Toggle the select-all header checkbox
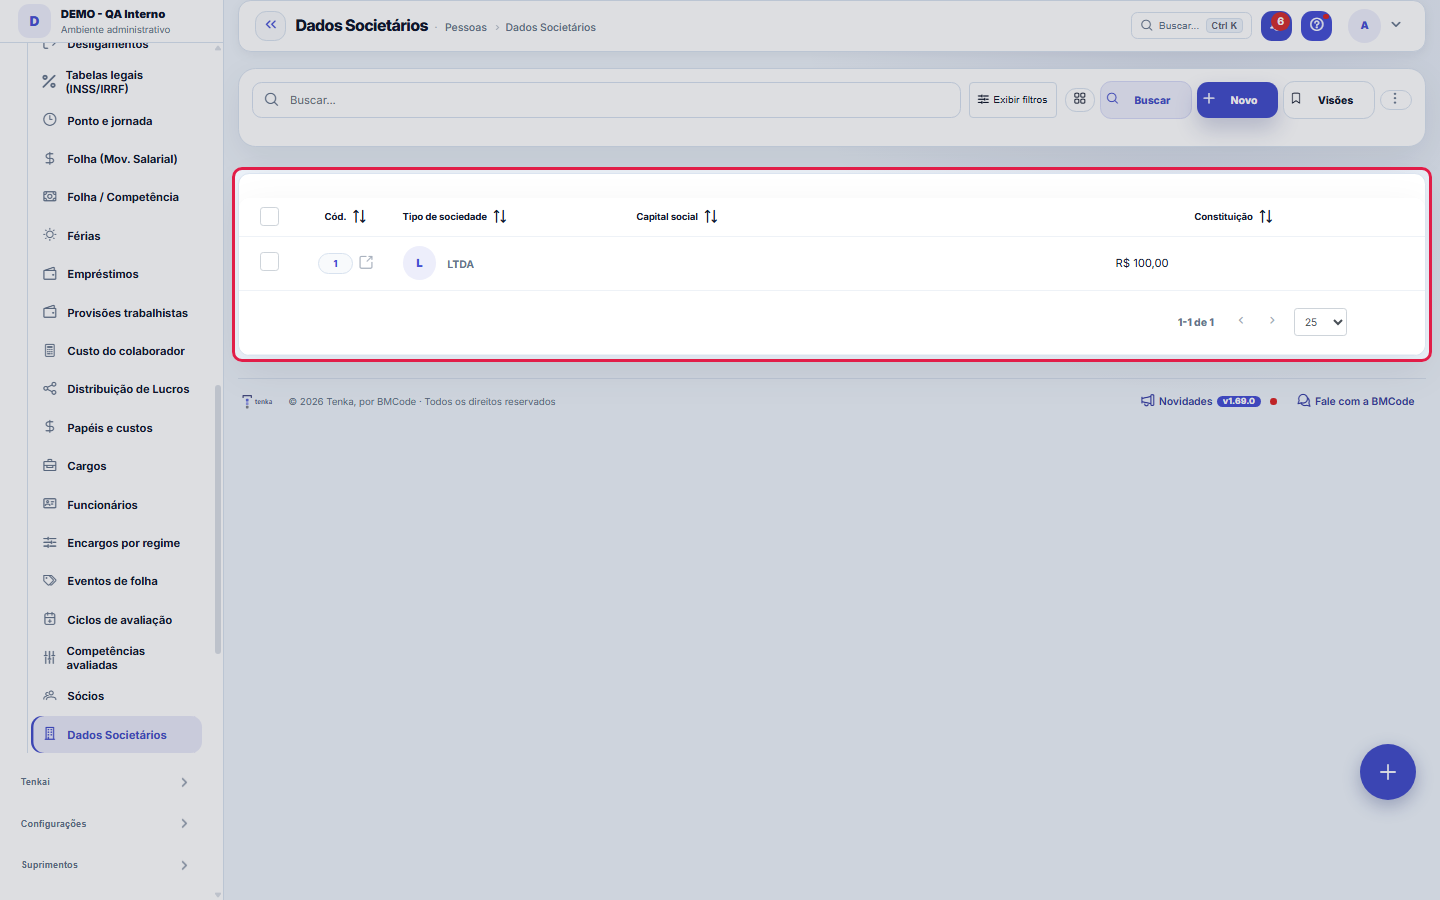Image resolution: width=1440 pixels, height=900 pixels. tap(269, 216)
